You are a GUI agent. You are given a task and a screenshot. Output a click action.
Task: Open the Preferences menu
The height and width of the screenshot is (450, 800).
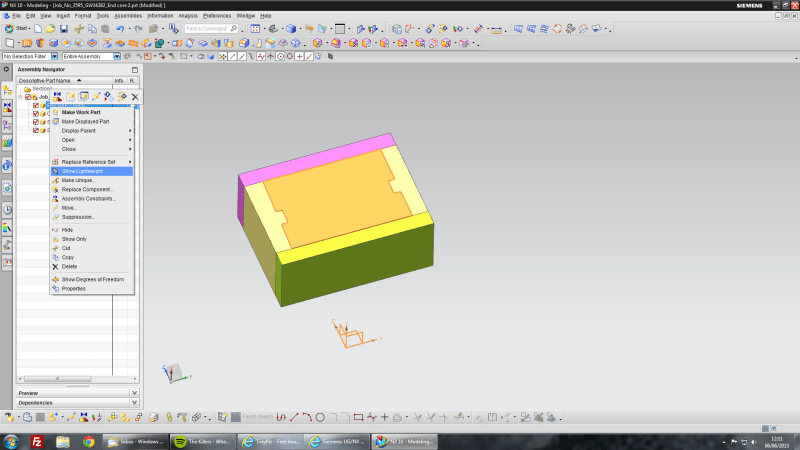coord(217,16)
